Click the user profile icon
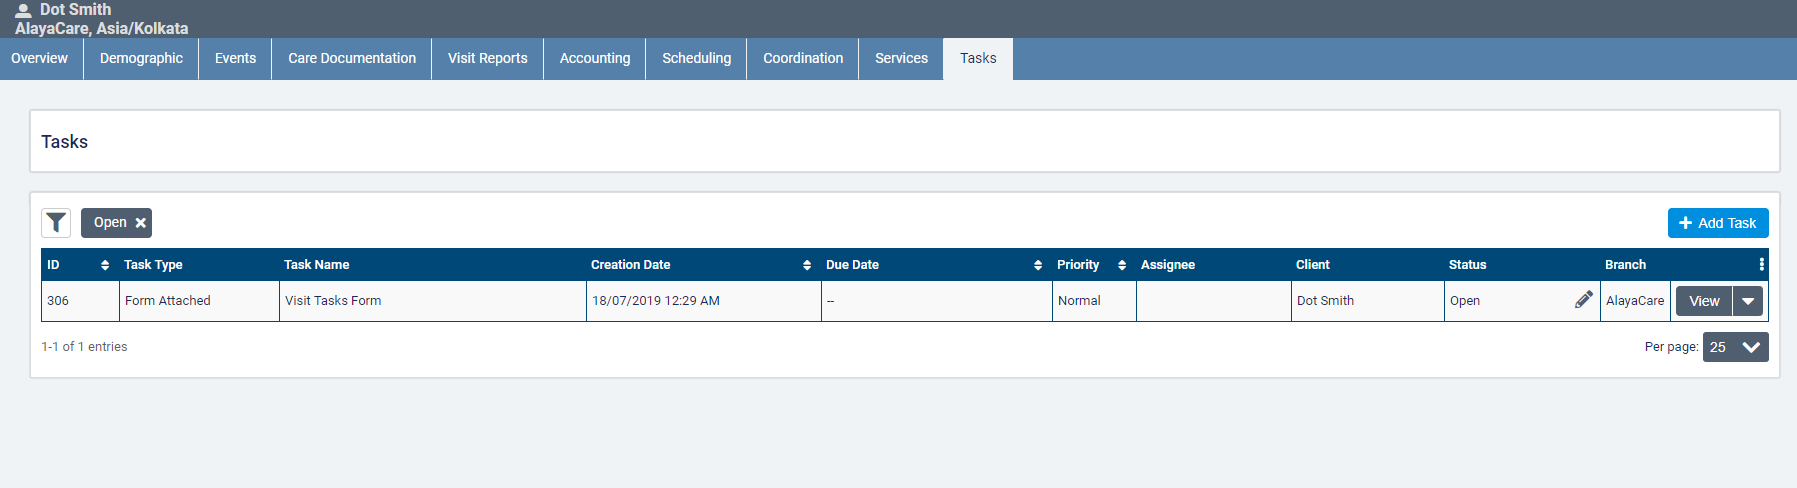 point(23,11)
